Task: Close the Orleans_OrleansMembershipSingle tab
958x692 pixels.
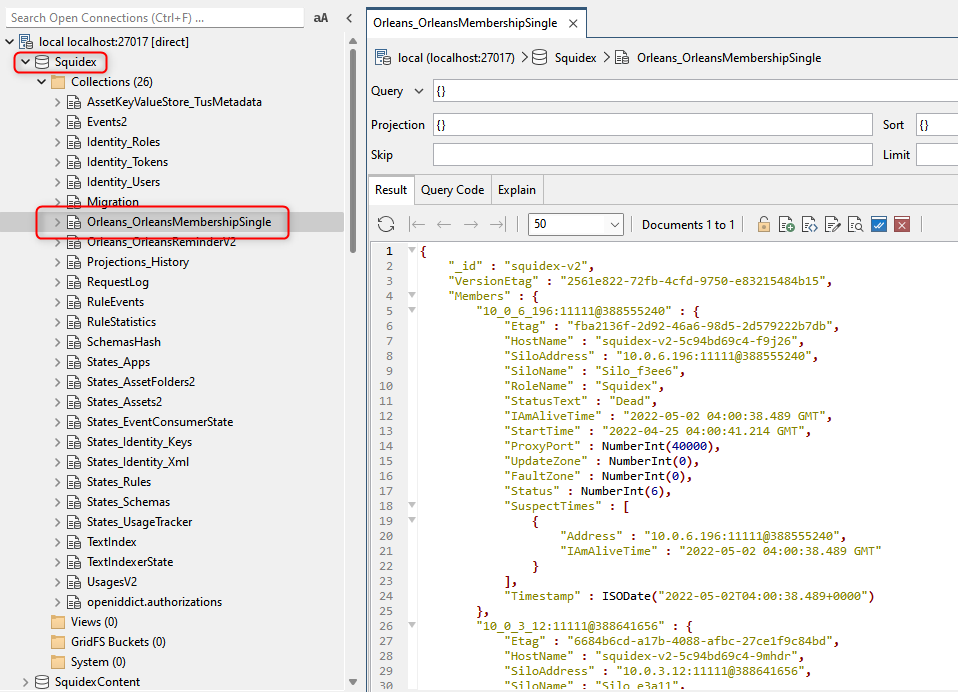Action: coord(573,24)
